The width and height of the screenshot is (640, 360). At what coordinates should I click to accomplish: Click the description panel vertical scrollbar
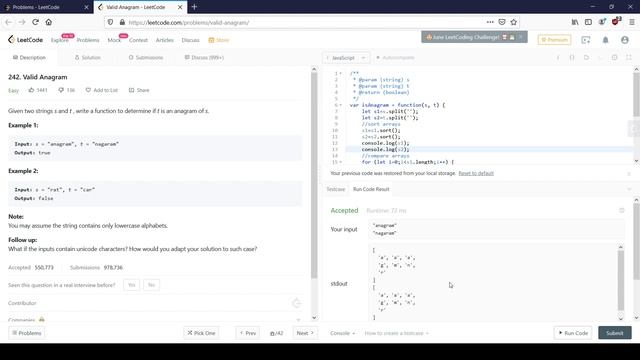click(x=314, y=176)
